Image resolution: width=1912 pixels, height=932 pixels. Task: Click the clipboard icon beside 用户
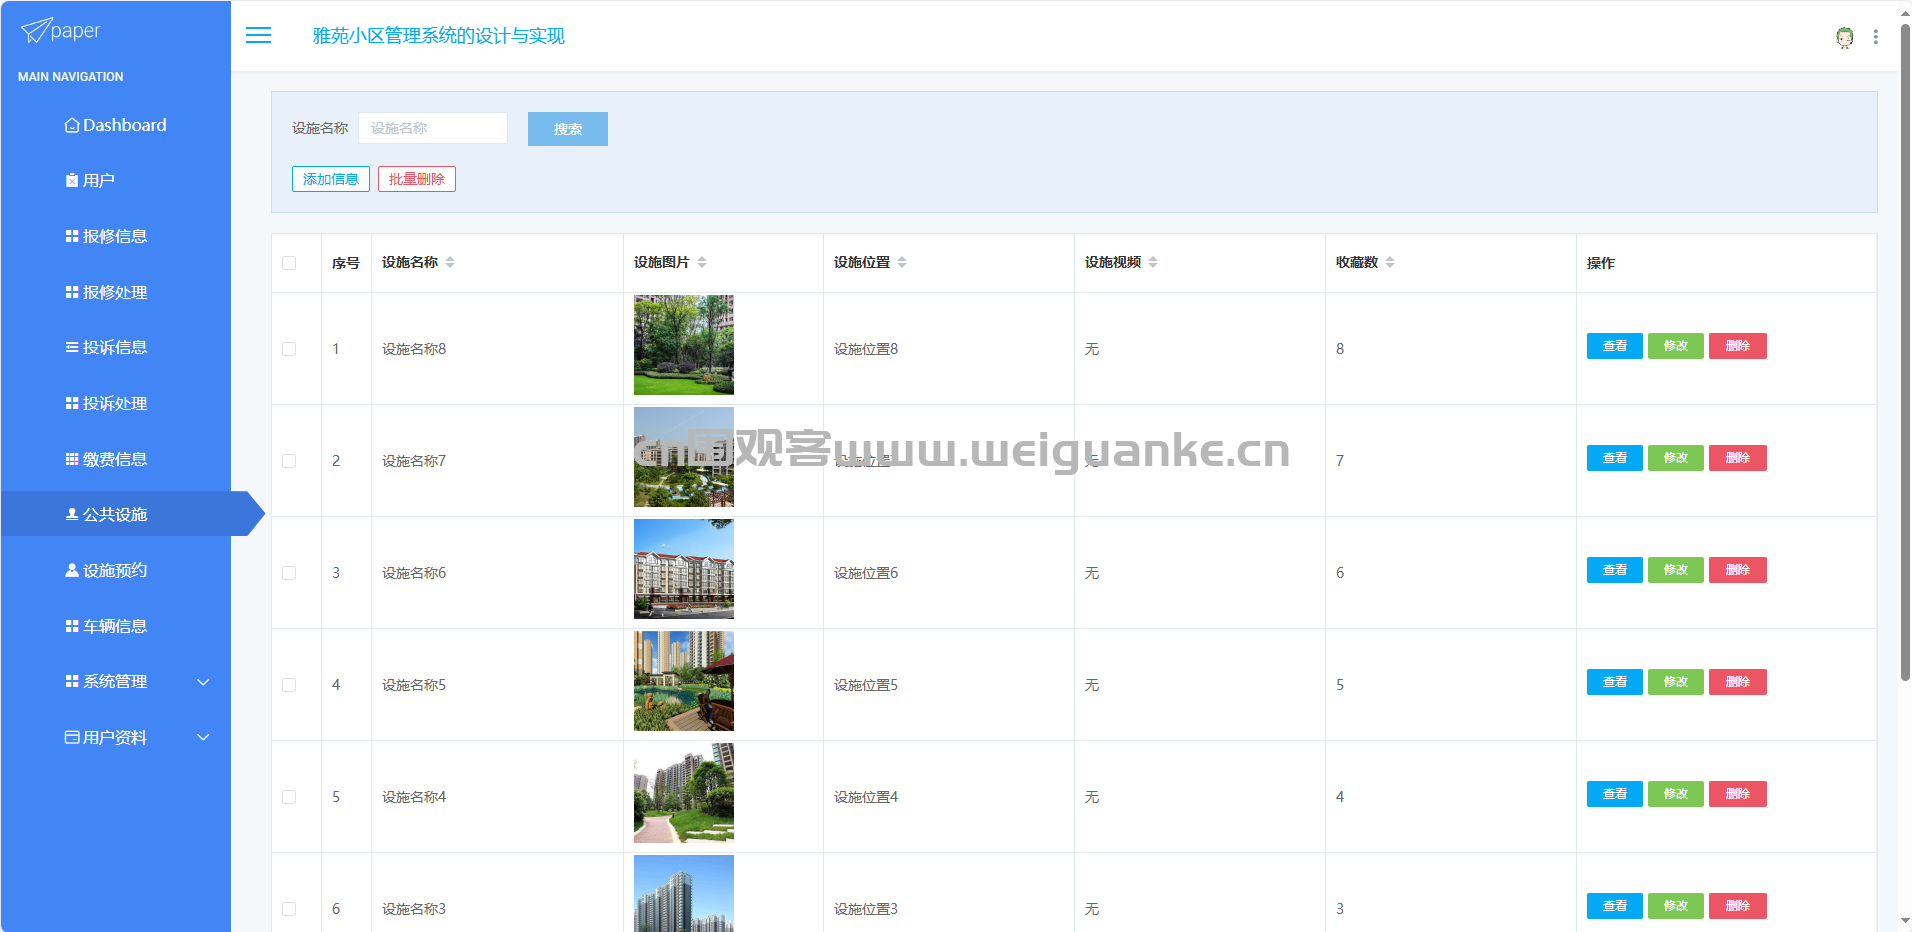72,181
